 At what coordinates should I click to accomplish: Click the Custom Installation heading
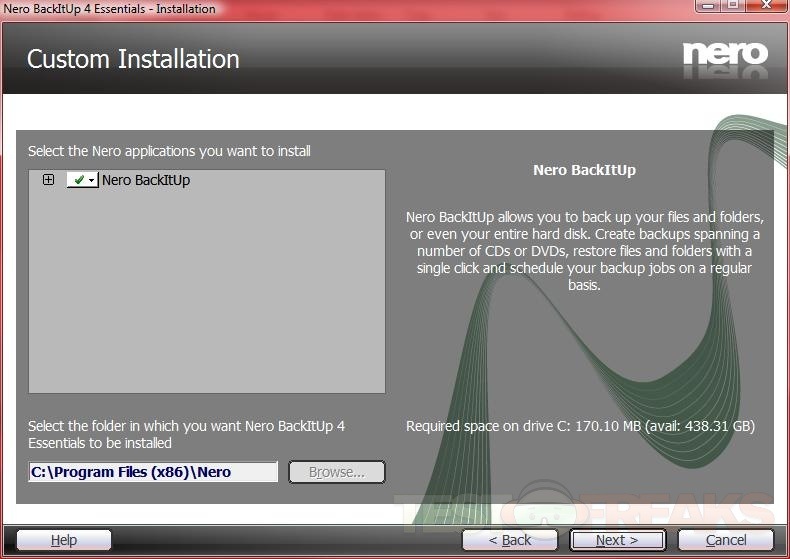tap(133, 59)
